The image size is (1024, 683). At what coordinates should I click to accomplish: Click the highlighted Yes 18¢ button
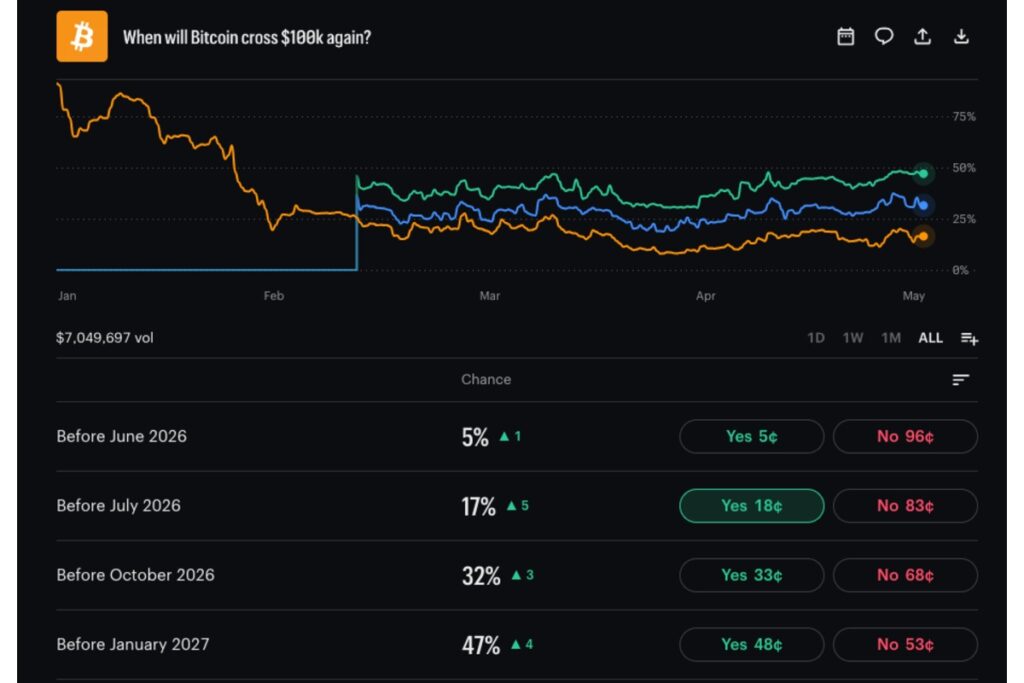(x=752, y=505)
